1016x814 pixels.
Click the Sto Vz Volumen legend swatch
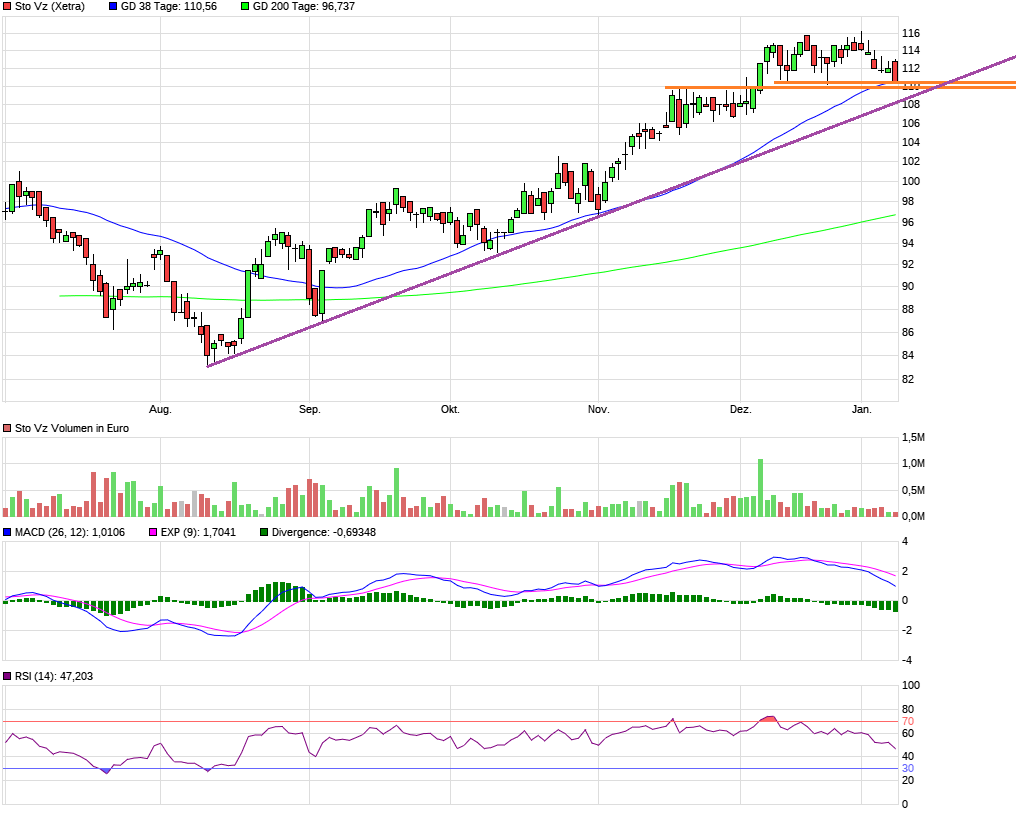(8, 428)
